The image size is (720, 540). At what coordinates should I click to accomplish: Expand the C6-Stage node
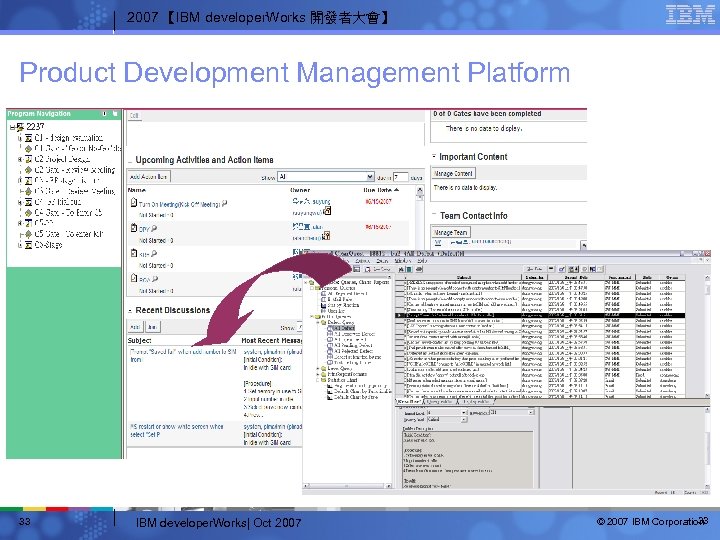pyautogui.click(x=20, y=245)
